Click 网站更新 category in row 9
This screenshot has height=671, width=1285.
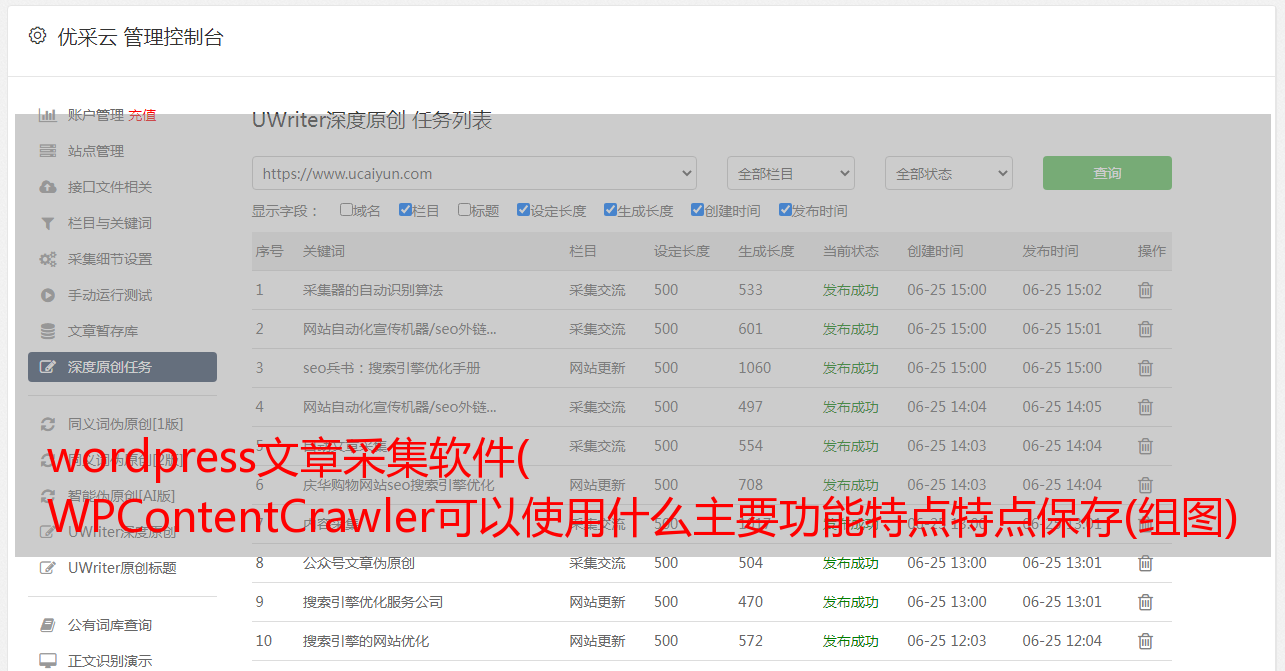tap(597, 602)
